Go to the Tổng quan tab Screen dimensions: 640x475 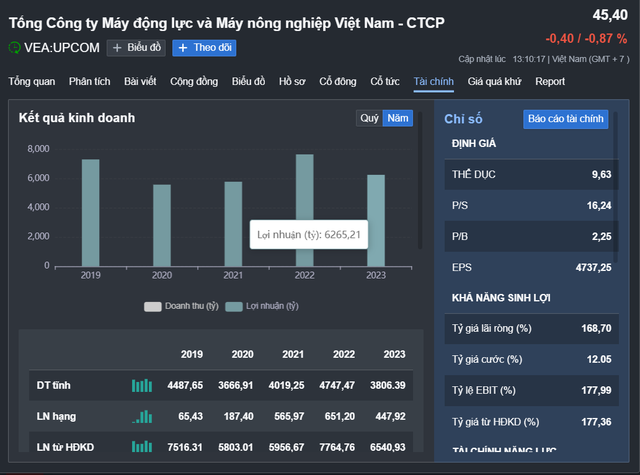(x=31, y=81)
